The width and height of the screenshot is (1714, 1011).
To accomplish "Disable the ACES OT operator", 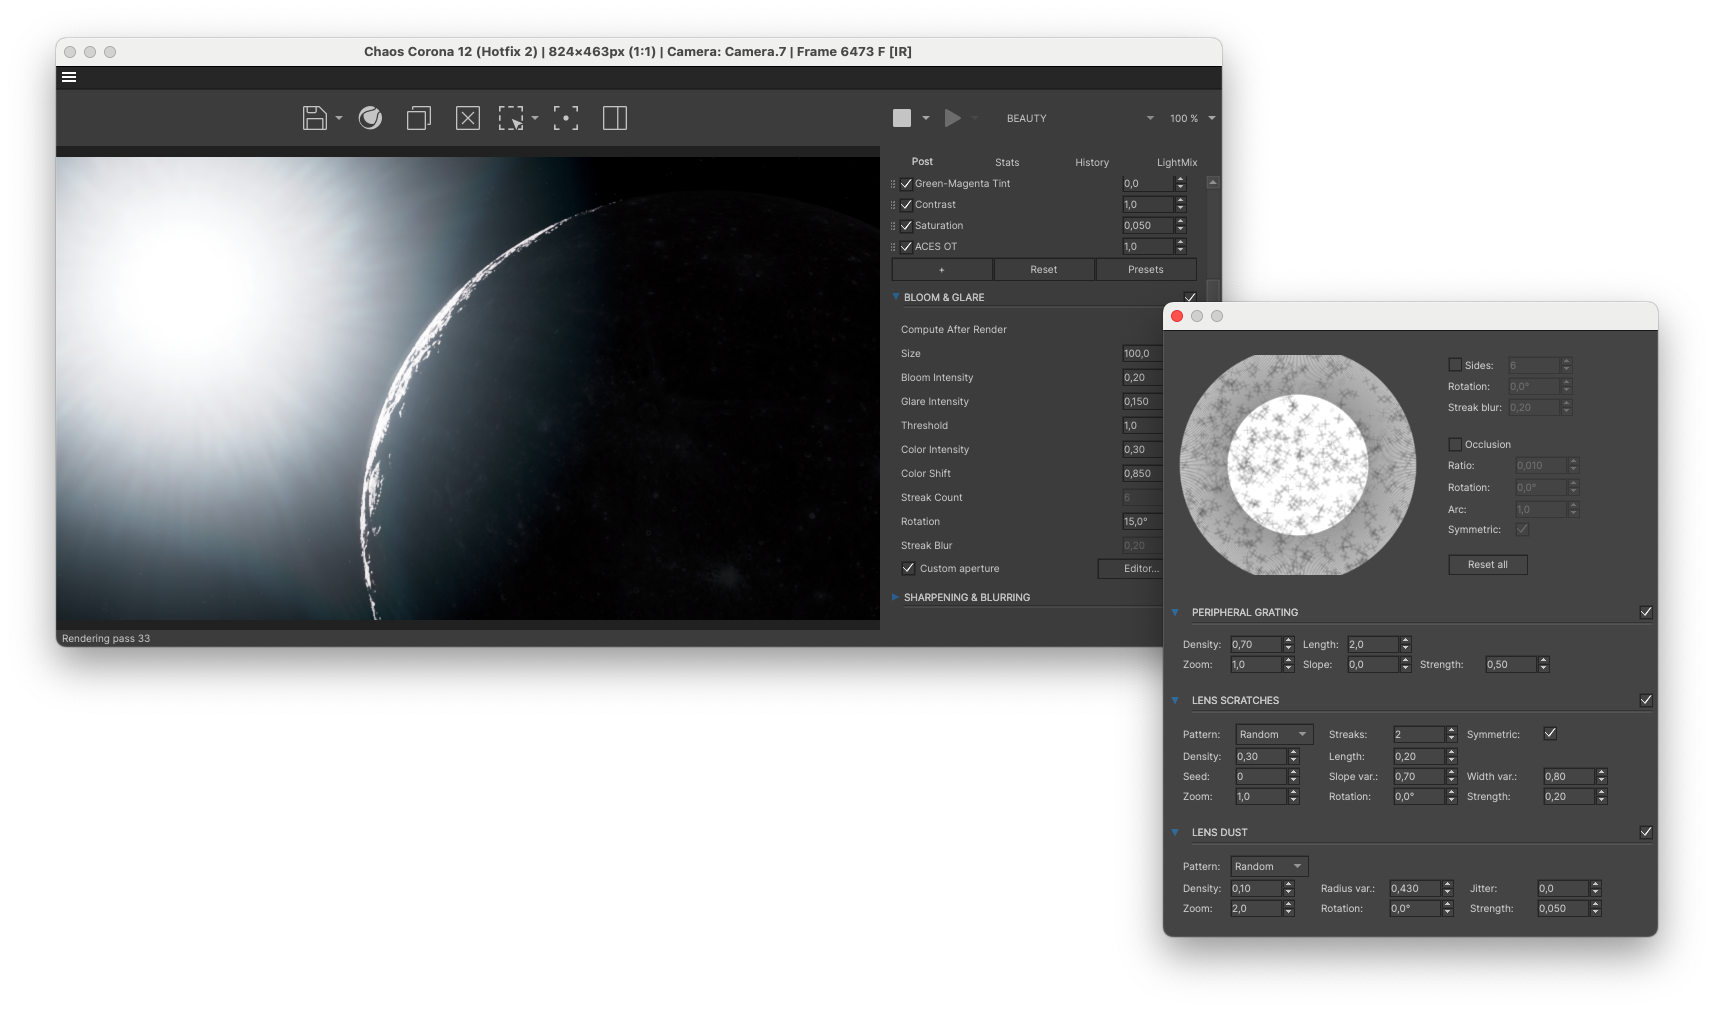I will tap(906, 247).
